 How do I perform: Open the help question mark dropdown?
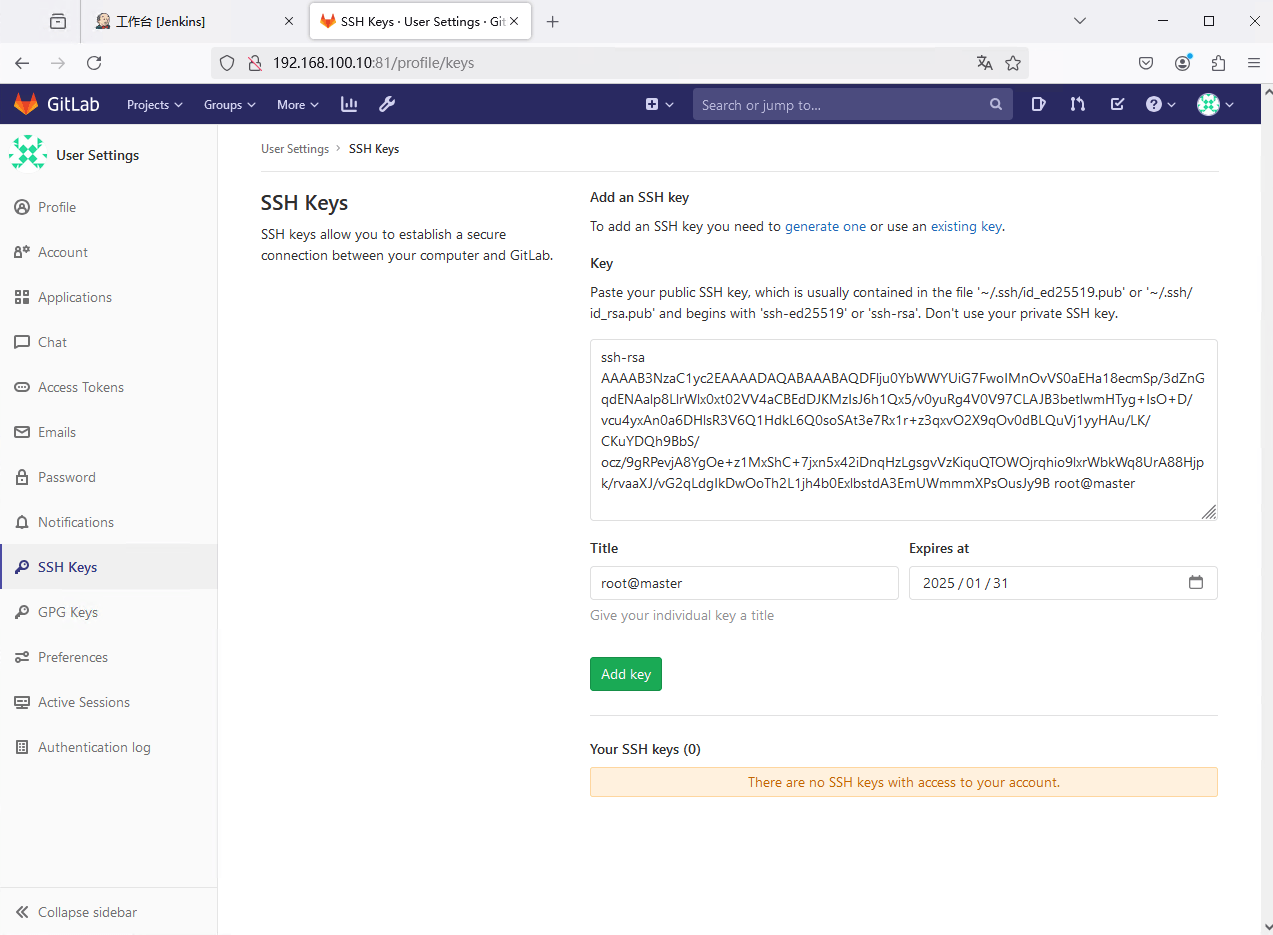click(1160, 104)
